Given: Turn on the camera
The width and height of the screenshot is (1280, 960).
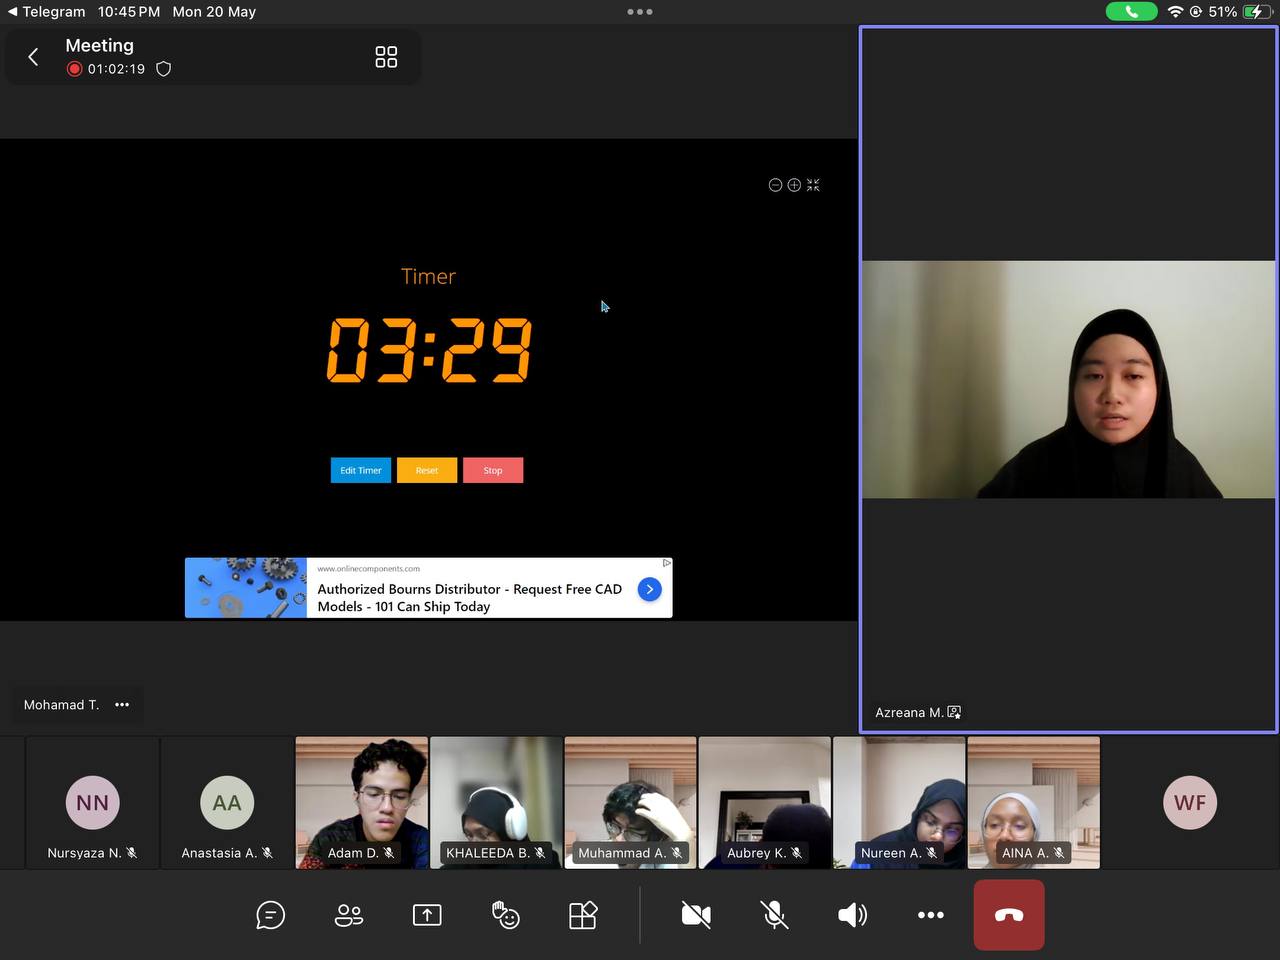Looking at the screenshot, I should (696, 915).
